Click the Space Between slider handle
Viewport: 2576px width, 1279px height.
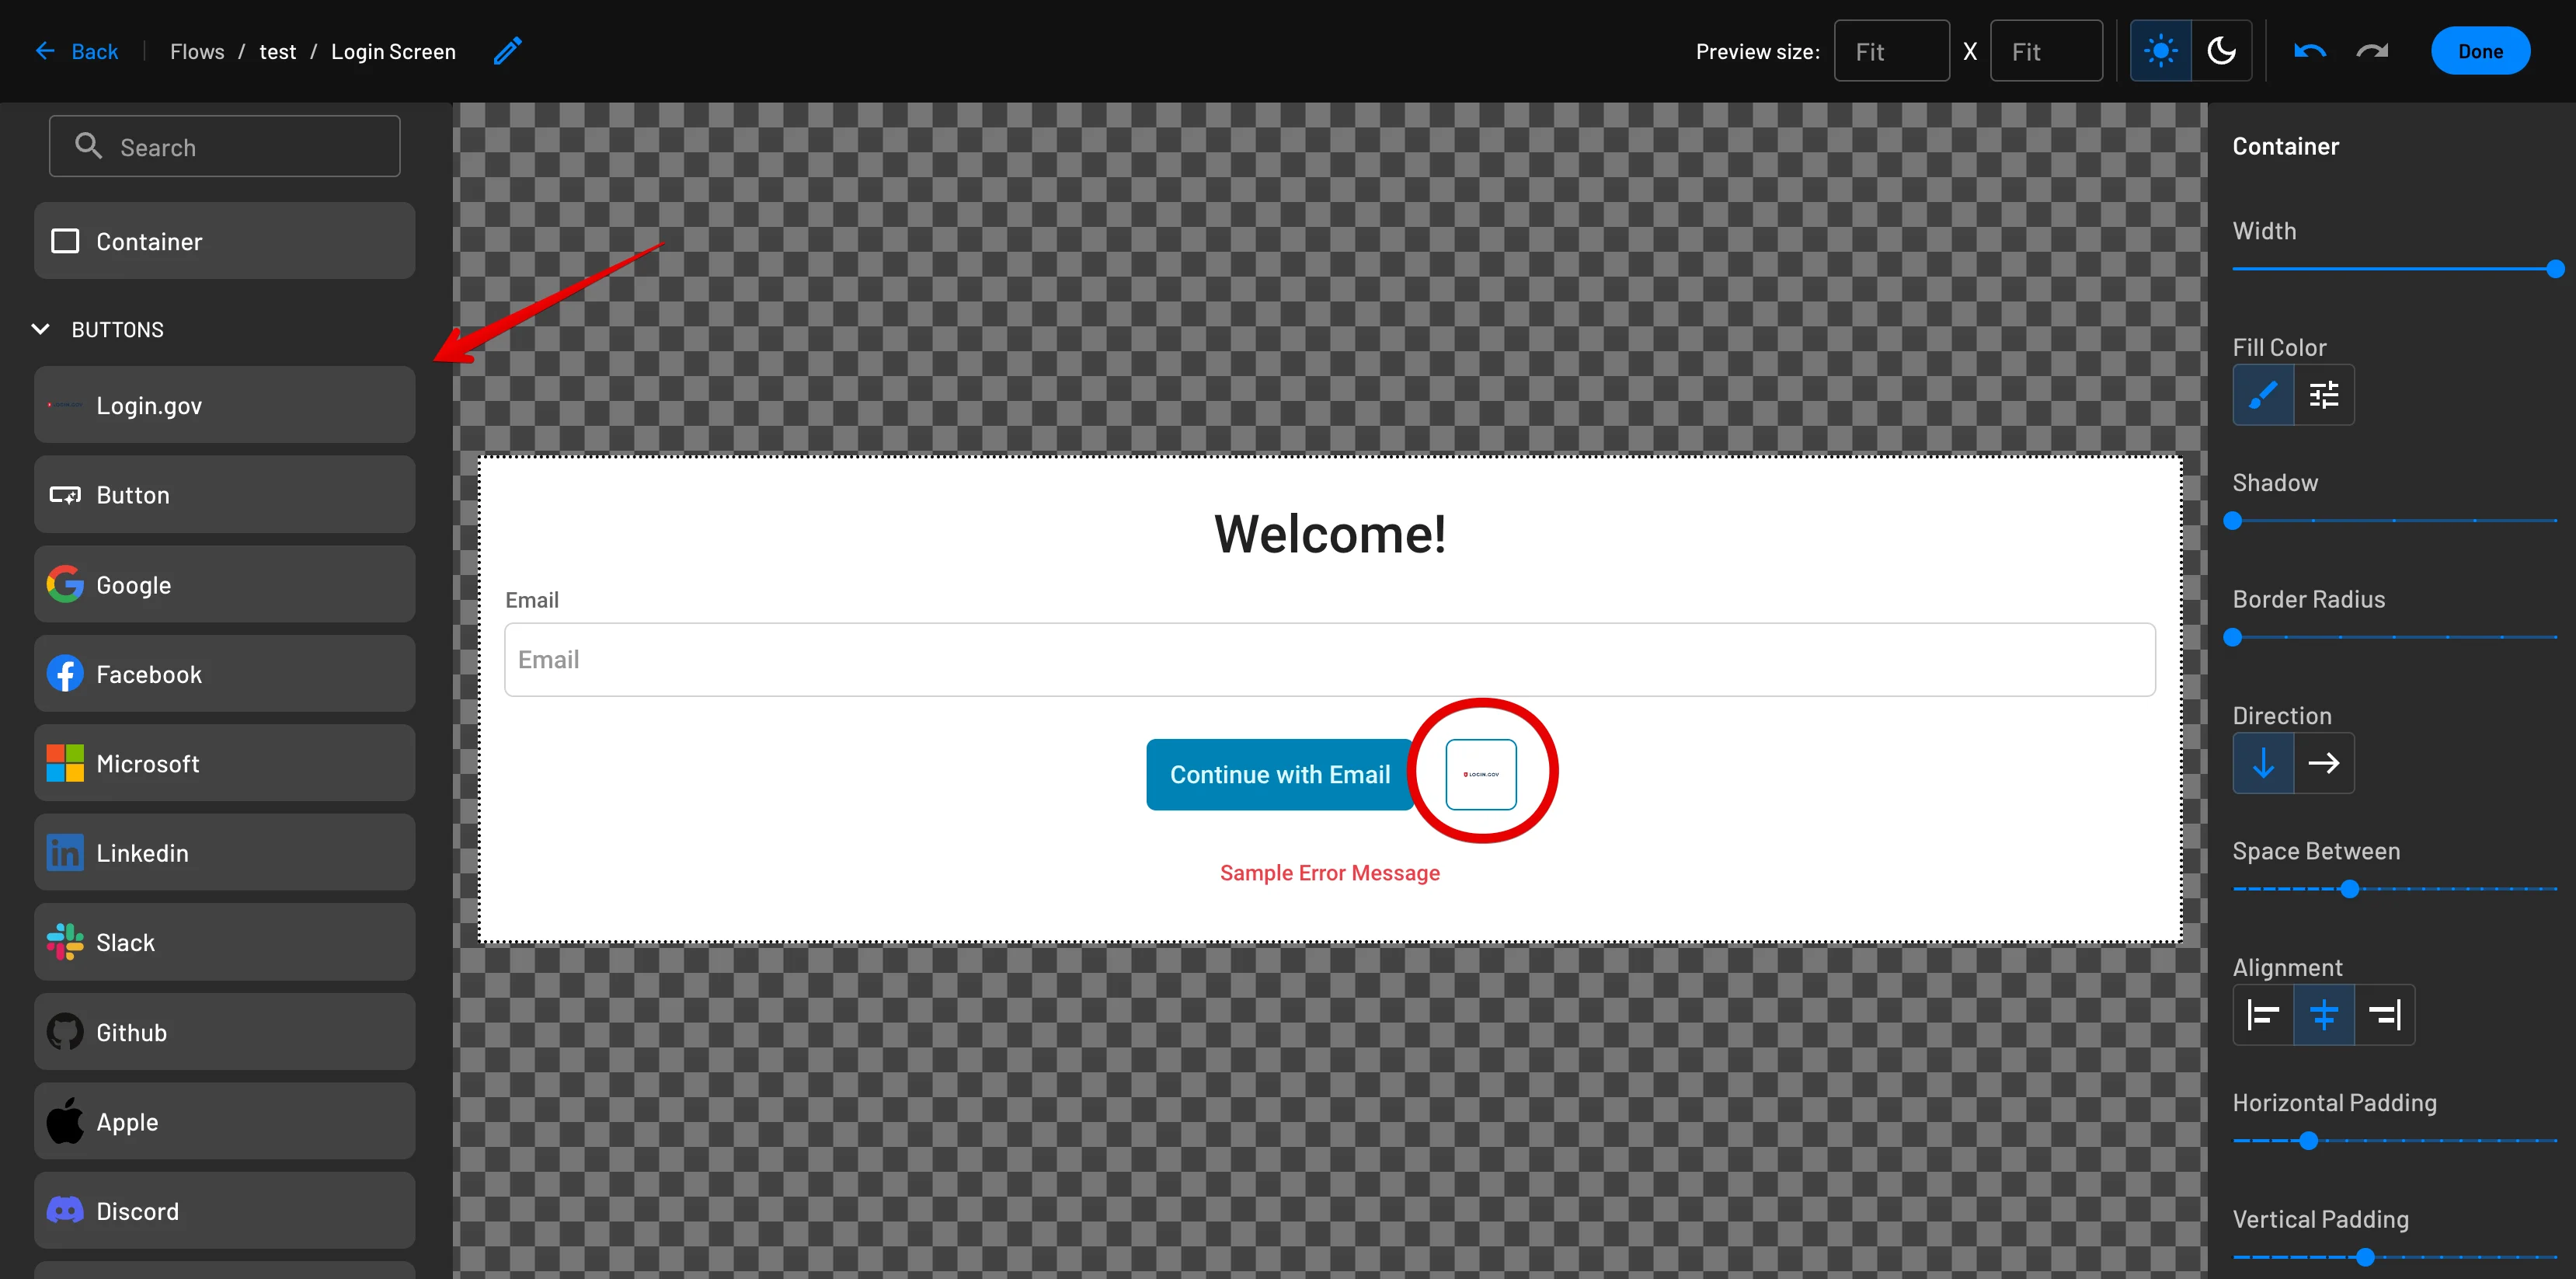coord(2350,889)
